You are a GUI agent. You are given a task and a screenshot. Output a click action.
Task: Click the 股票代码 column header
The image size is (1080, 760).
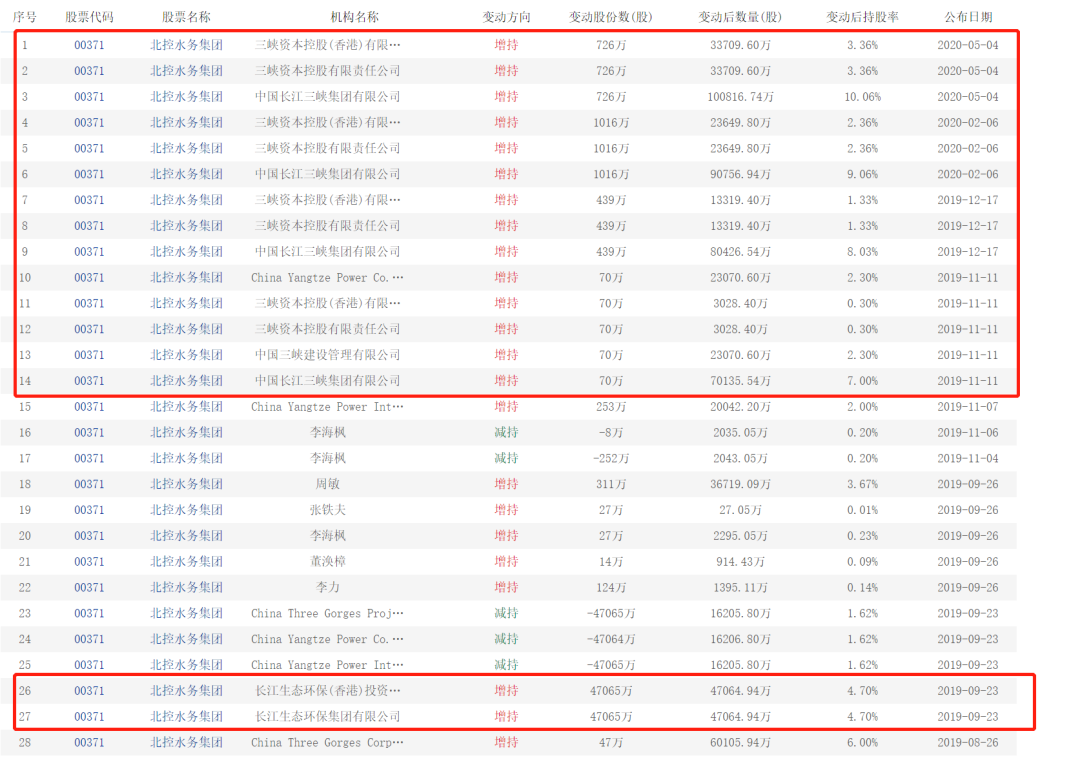coord(90,17)
